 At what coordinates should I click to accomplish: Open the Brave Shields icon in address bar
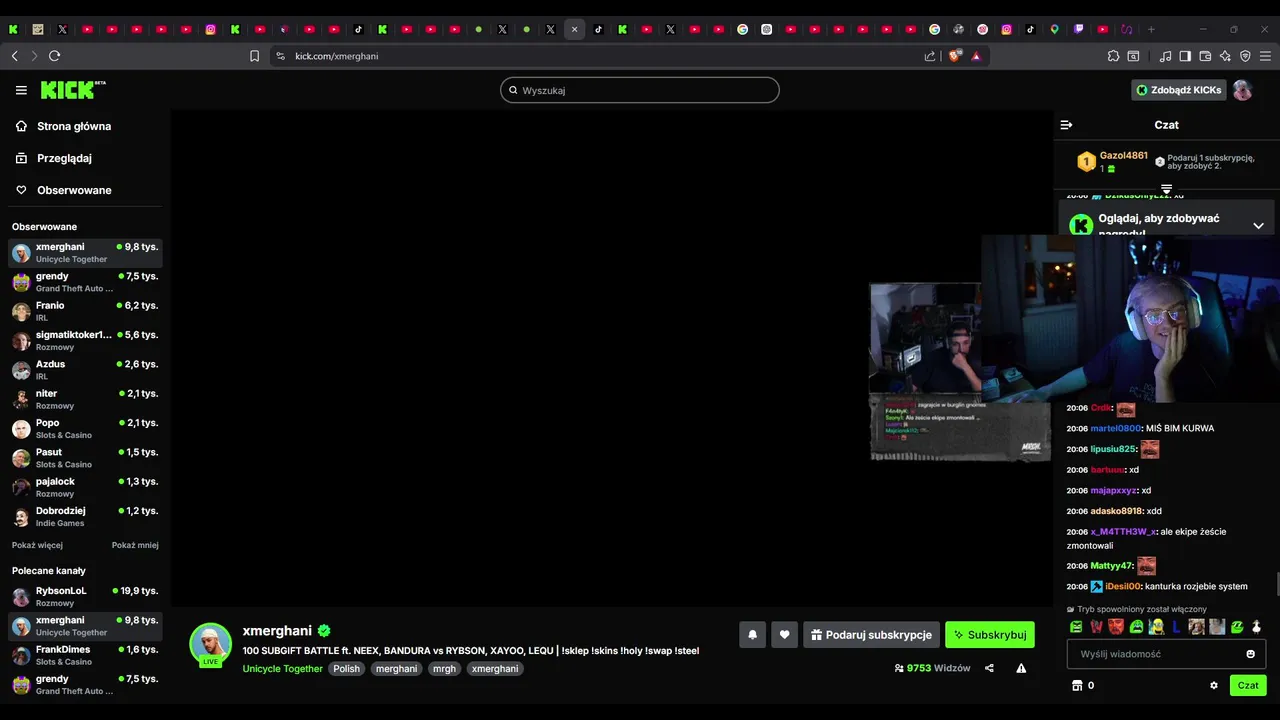pyautogui.click(x=954, y=56)
